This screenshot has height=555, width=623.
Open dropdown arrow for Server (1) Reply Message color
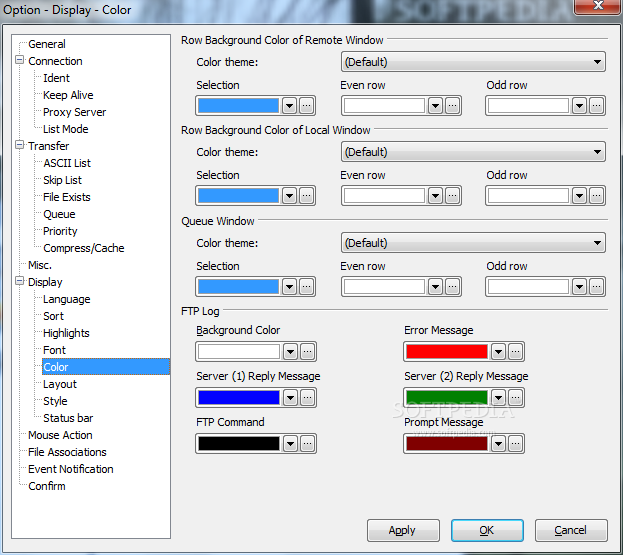pyautogui.click(x=291, y=397)
